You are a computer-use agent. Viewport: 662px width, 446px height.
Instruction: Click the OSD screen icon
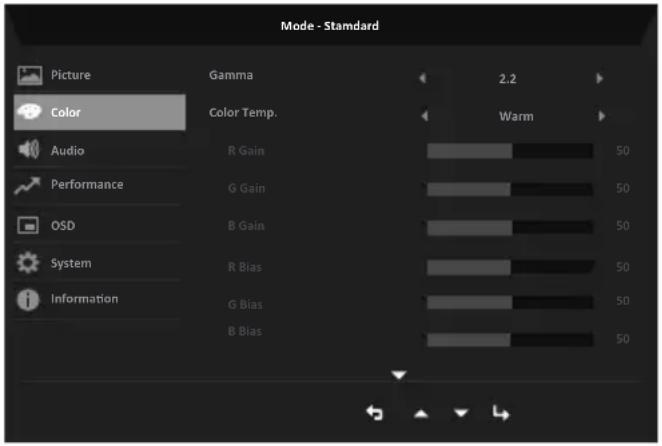(28, 225)
